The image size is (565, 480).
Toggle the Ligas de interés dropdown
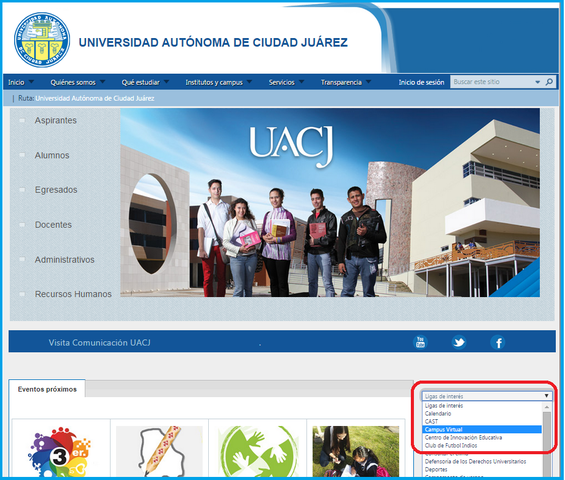pyautogui.click(x=487, y=396)
